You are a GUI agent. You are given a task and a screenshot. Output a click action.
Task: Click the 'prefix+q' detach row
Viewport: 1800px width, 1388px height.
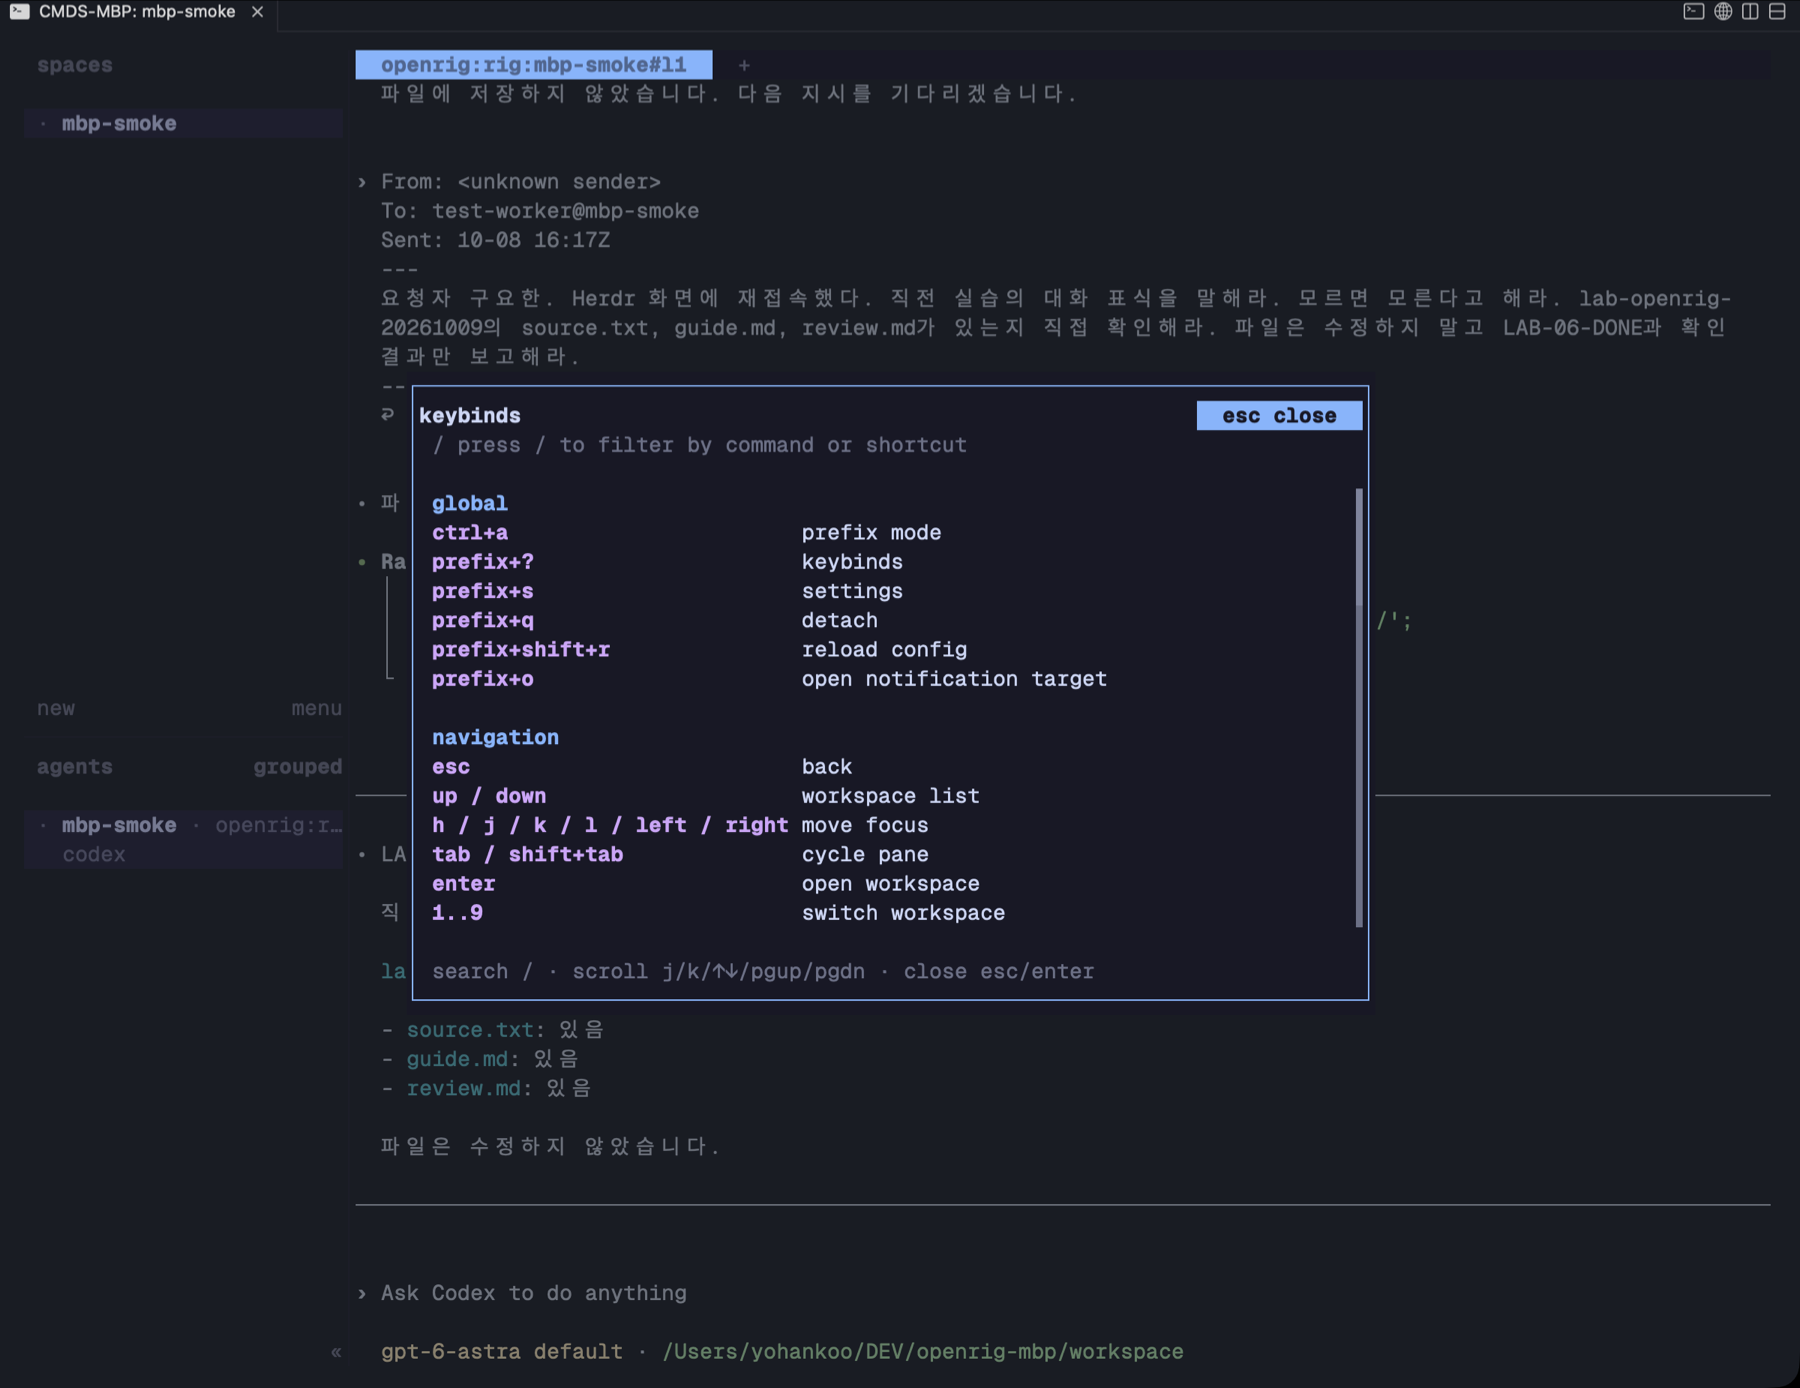[890, 621]
